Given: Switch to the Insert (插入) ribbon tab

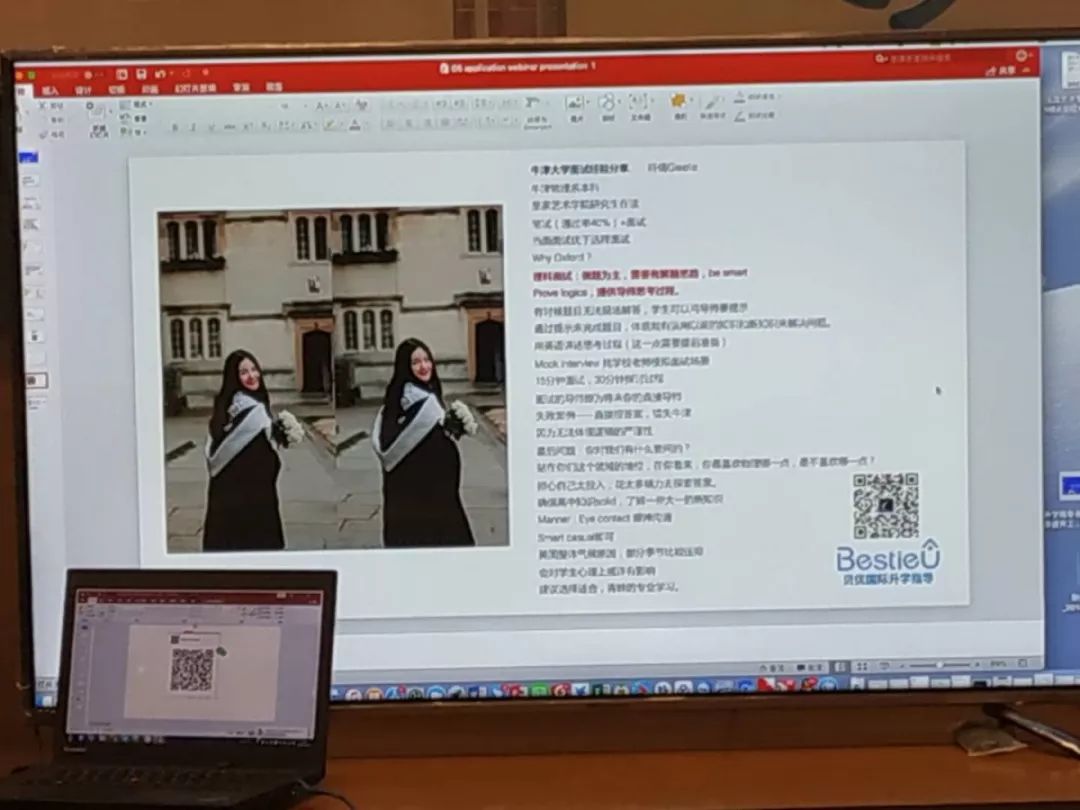Looking at the screenshot, I should point(50,90).
